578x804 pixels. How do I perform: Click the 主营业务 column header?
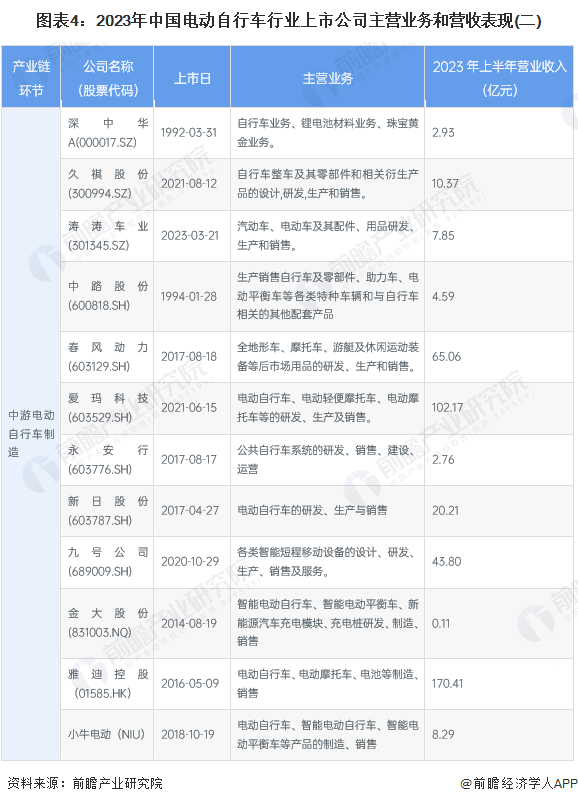327,77
